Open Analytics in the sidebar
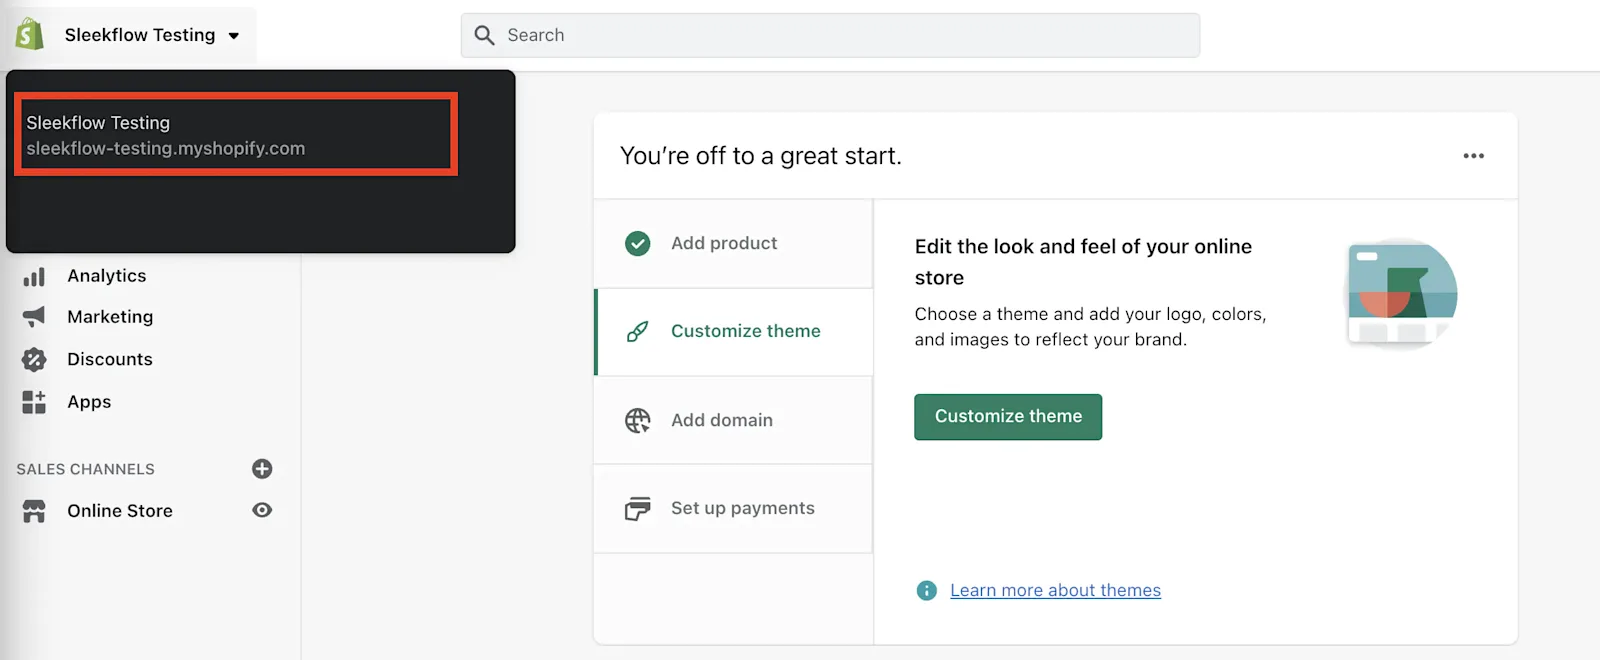Image resolution: width=1600 pixels, height=660 pixels. (107, 276)
